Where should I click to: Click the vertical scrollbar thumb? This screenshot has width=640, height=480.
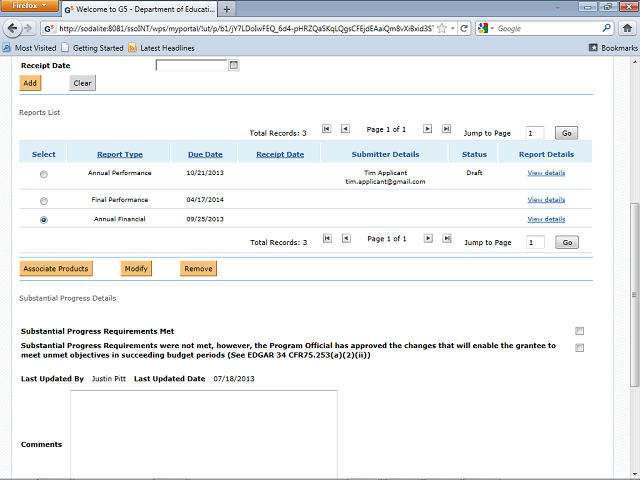pos(635,294)
